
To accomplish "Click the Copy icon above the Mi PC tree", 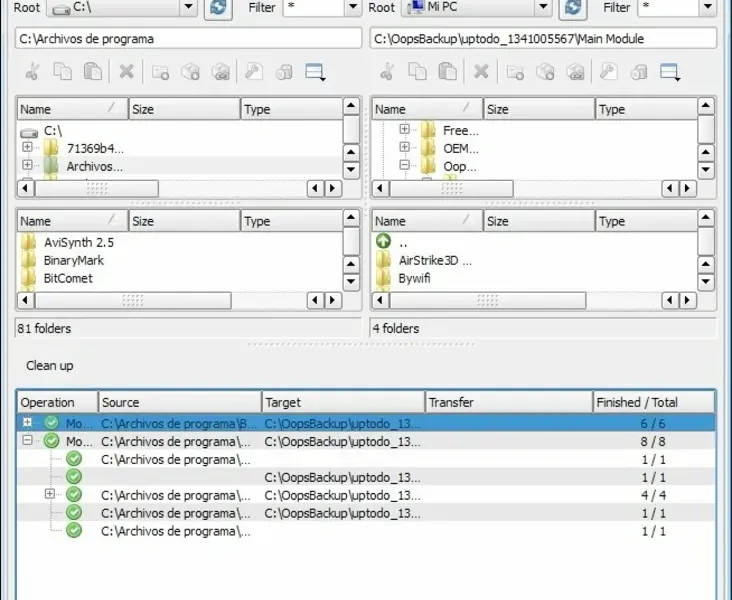I will click(x=417, y=72).
